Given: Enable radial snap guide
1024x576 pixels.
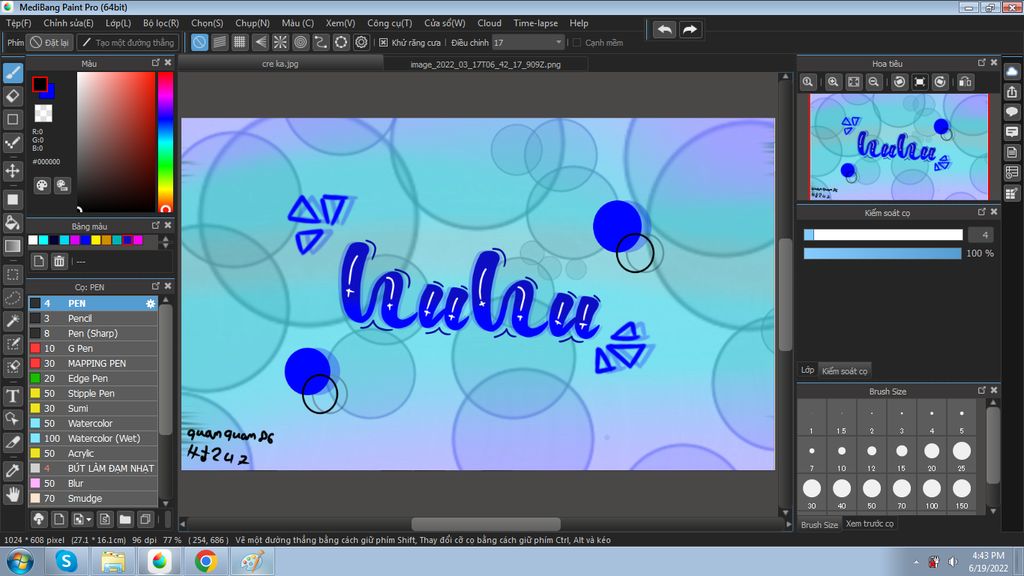Looking at the screenshot, I should coord(280,42).
